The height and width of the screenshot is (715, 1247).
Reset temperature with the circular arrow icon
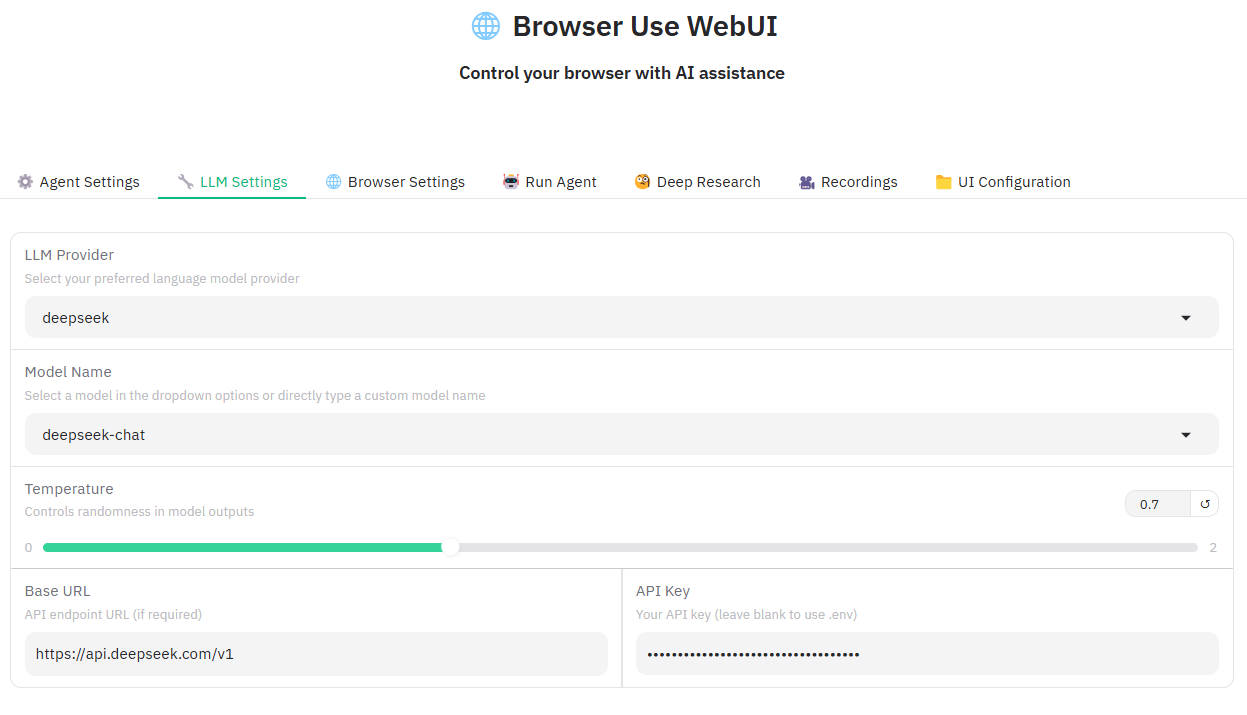coord(1205,504)
